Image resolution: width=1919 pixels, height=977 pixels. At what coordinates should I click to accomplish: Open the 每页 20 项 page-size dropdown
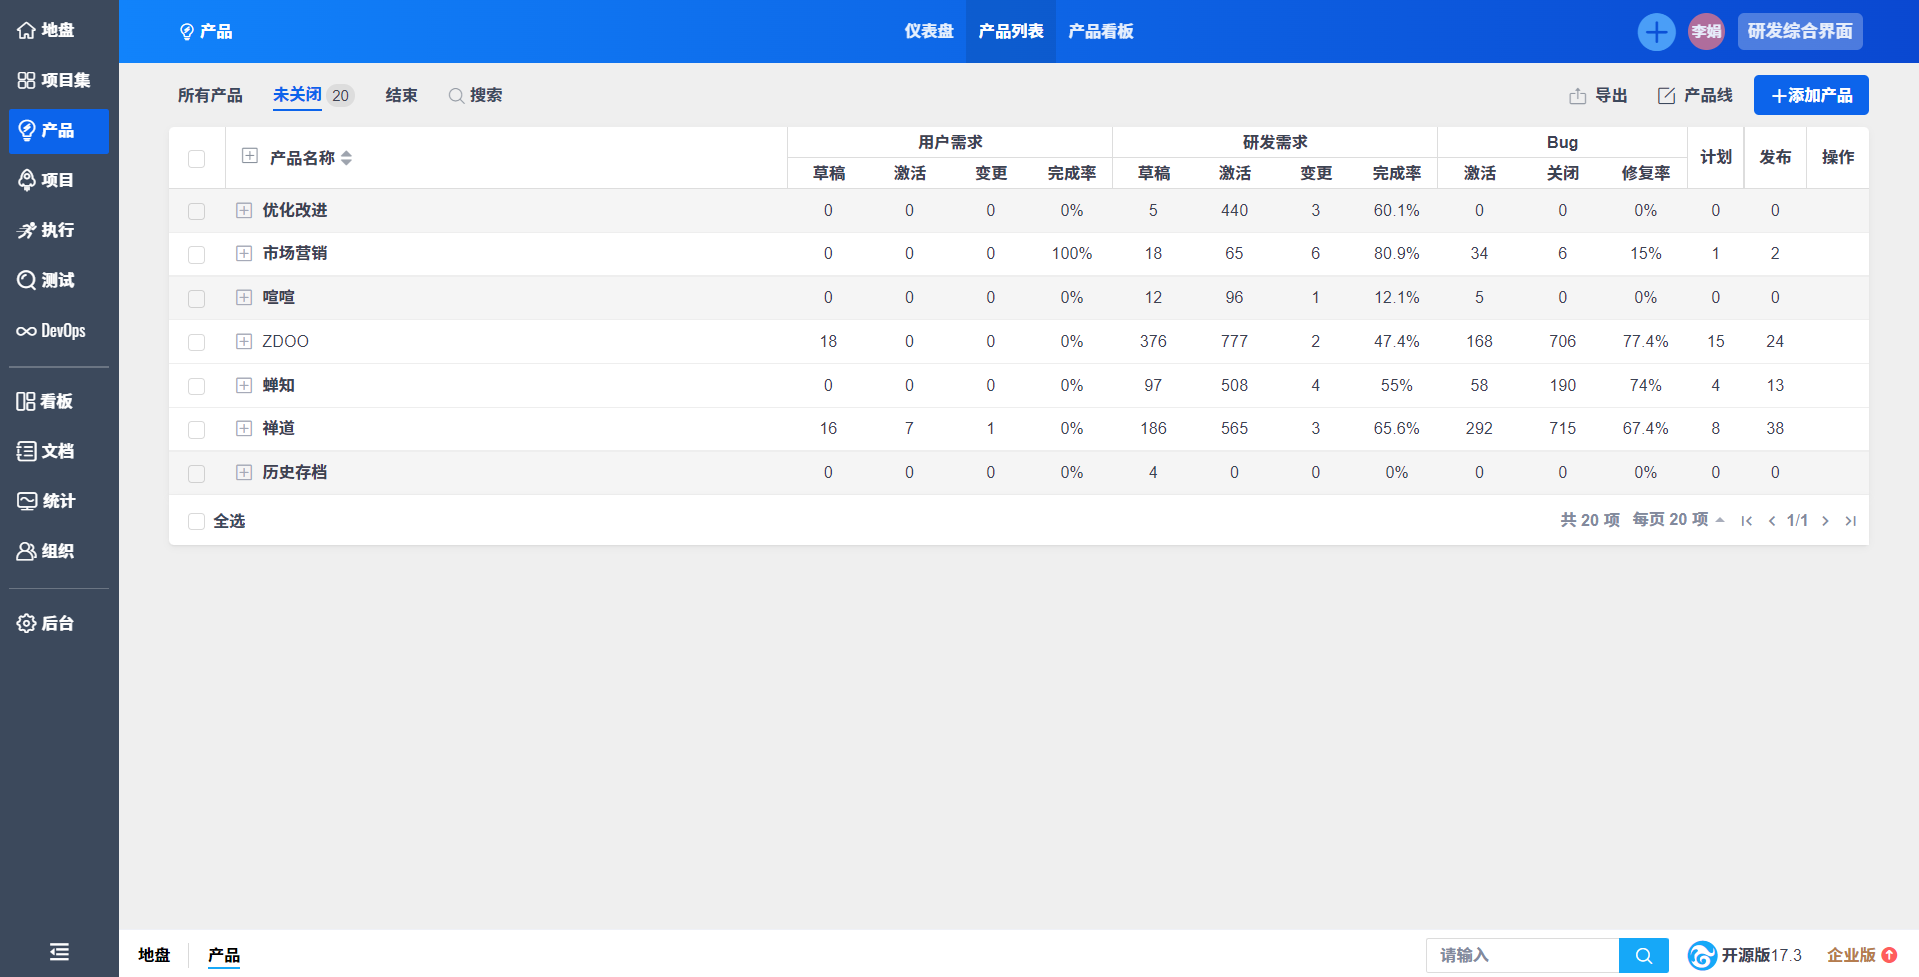[x=1678, y=520]
